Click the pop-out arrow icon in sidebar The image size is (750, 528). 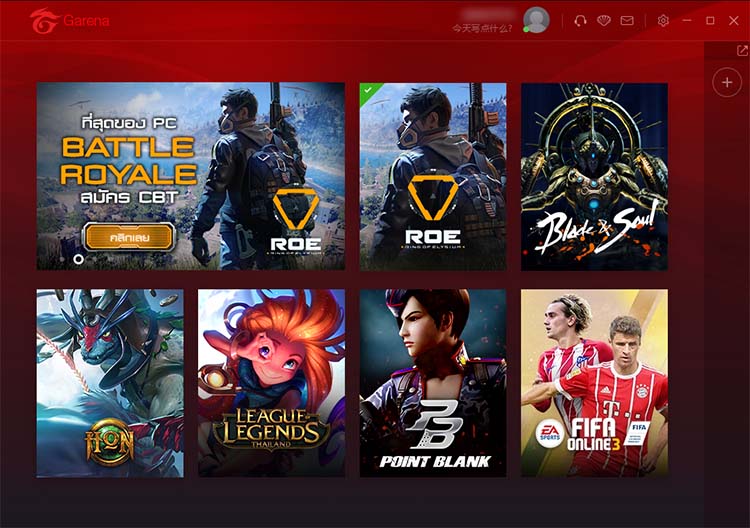coord(742,50)
